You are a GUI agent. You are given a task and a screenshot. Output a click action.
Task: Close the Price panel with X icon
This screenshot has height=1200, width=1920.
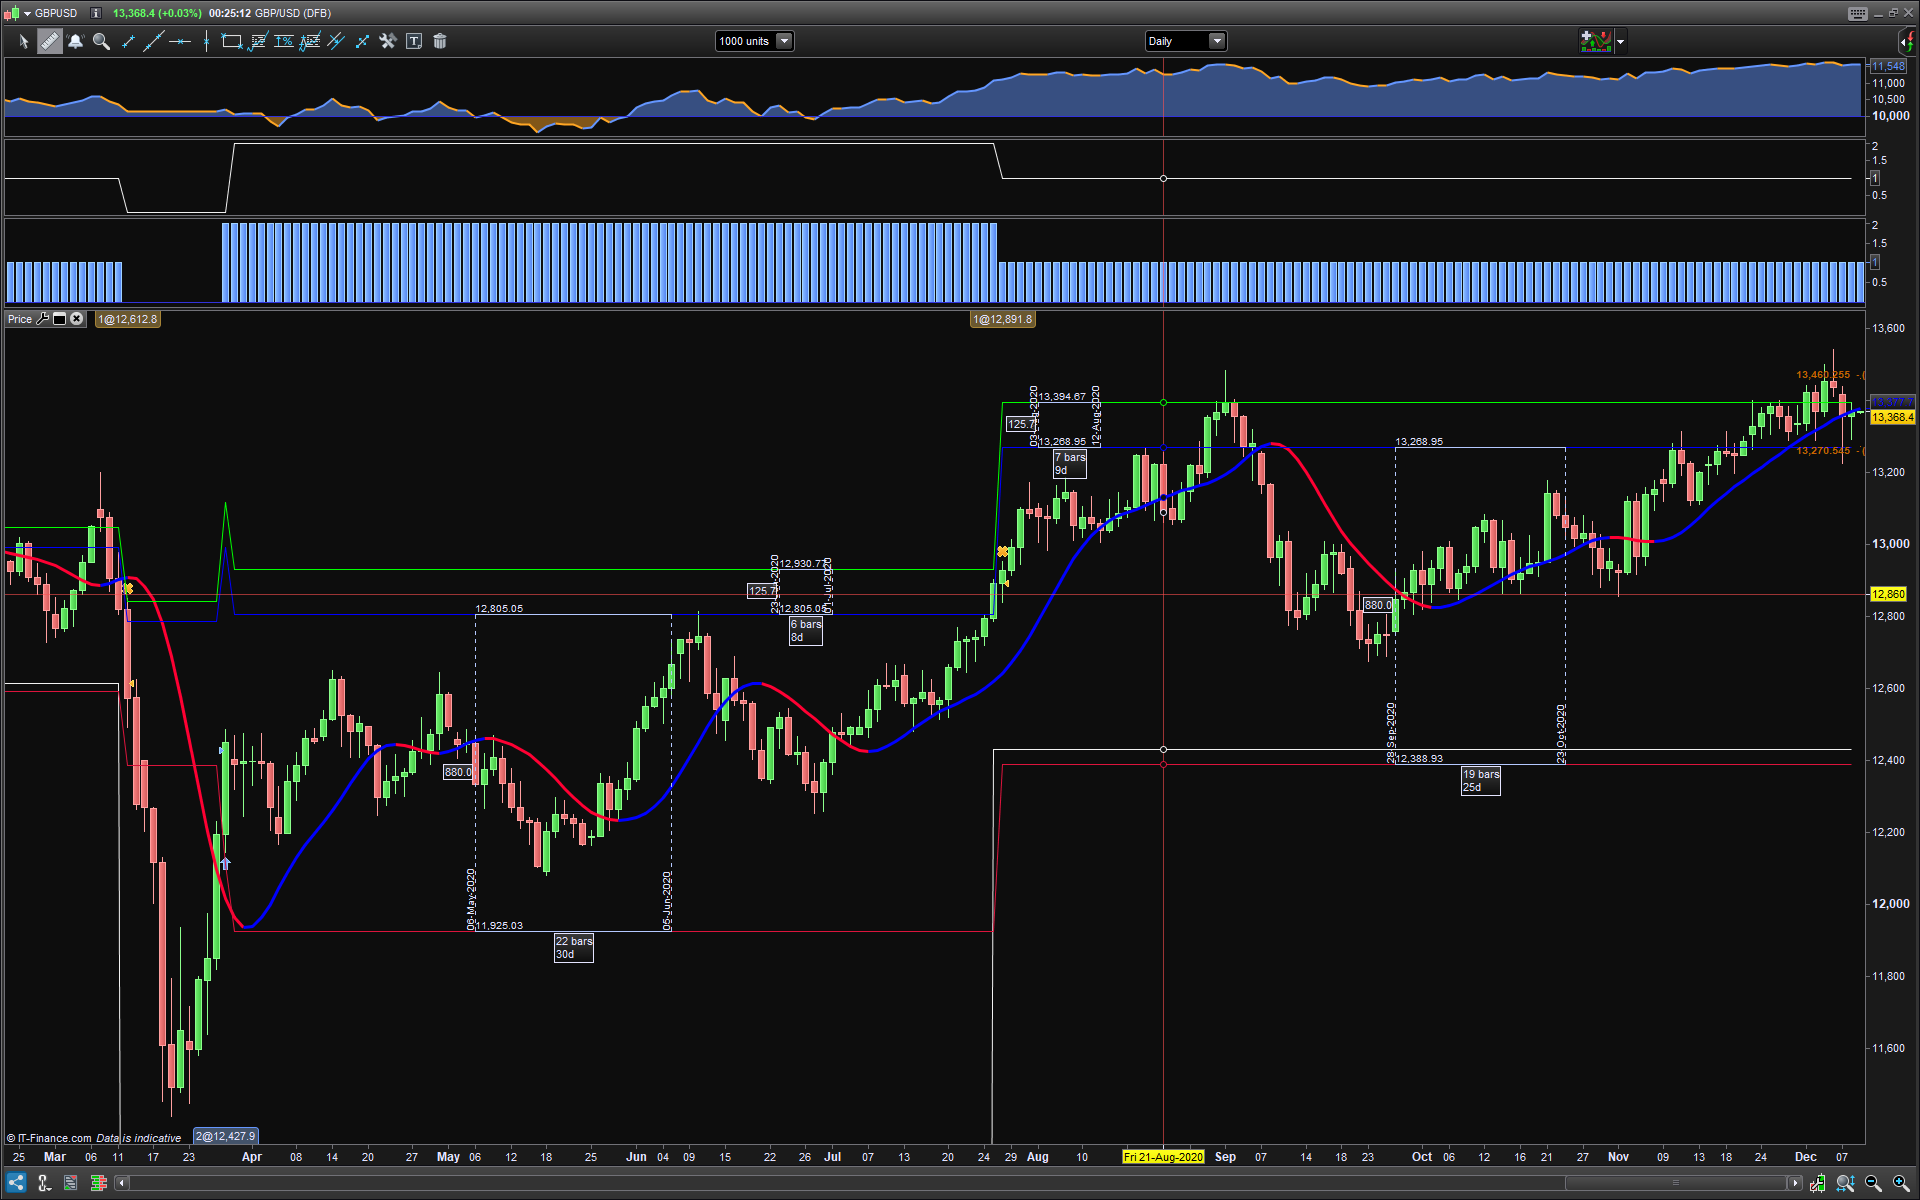pyautogui.click(x=77, y=319)
